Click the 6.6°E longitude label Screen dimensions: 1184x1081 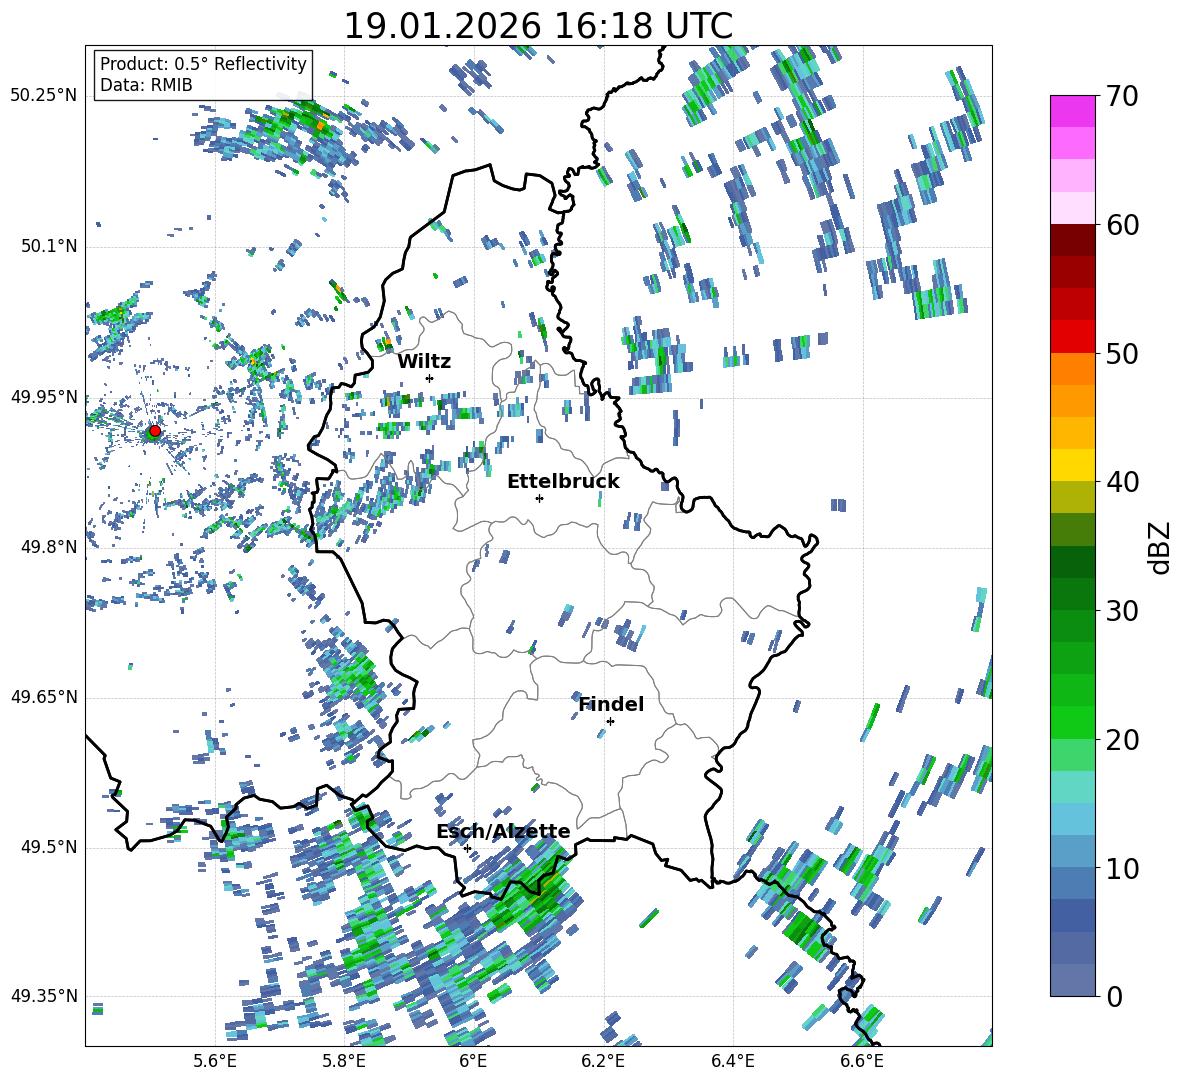click(862, 1061)
